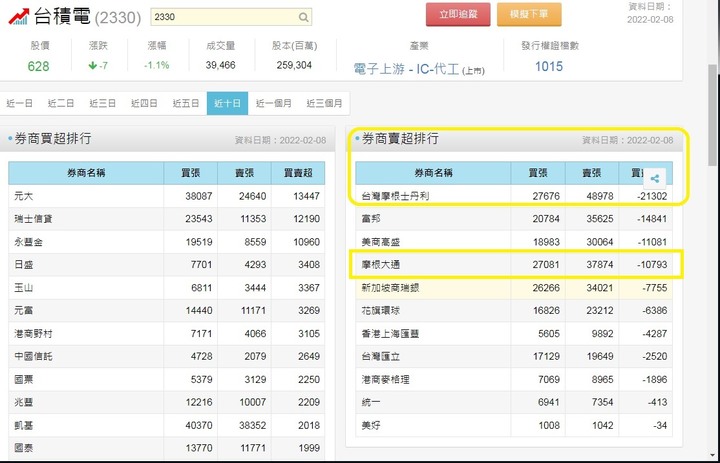Select broker 永豐金 in buy ranking
The image size is (720, 463).
coord(28,242)
